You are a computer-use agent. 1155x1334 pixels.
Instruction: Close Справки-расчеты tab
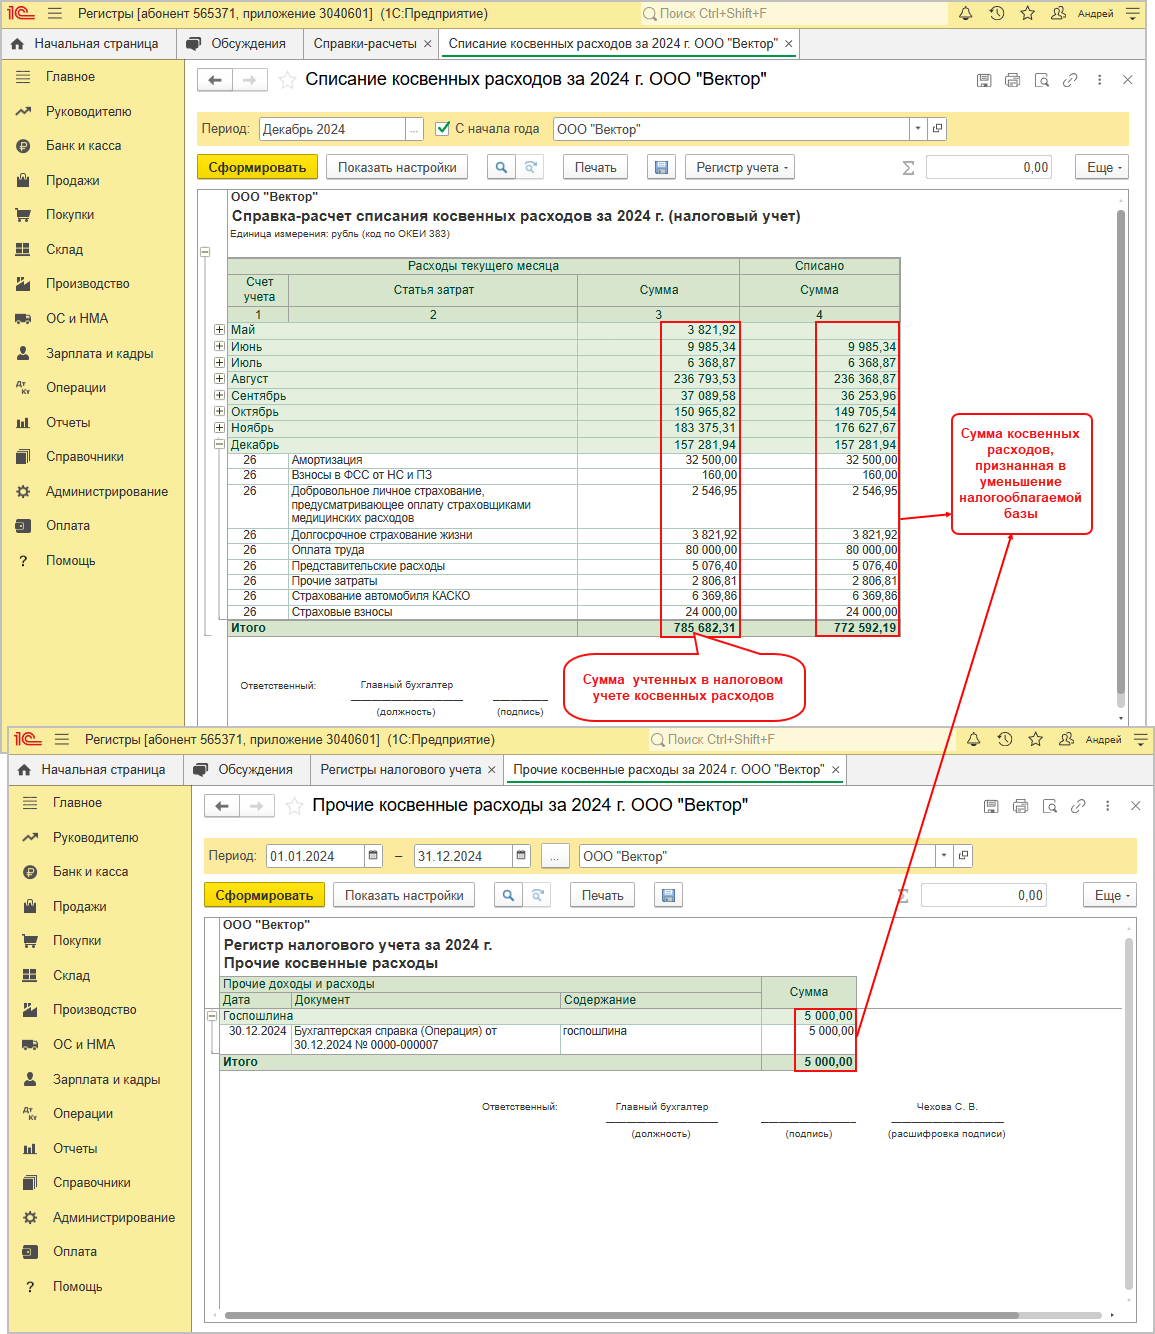pyautogui.click(x=428, y=44)
